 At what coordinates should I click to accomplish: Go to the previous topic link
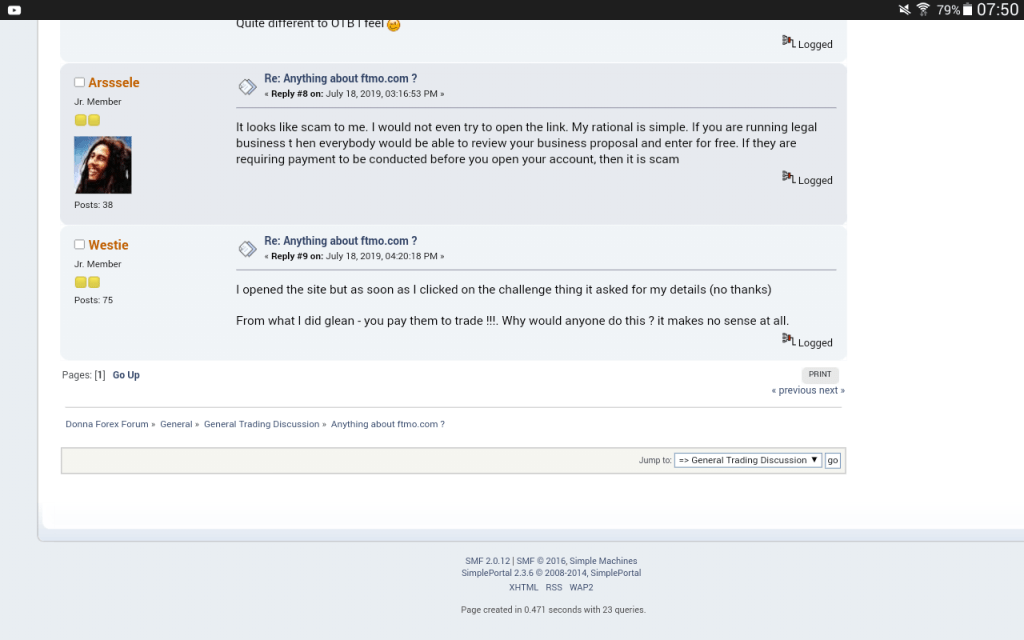(x=796, y=390)
